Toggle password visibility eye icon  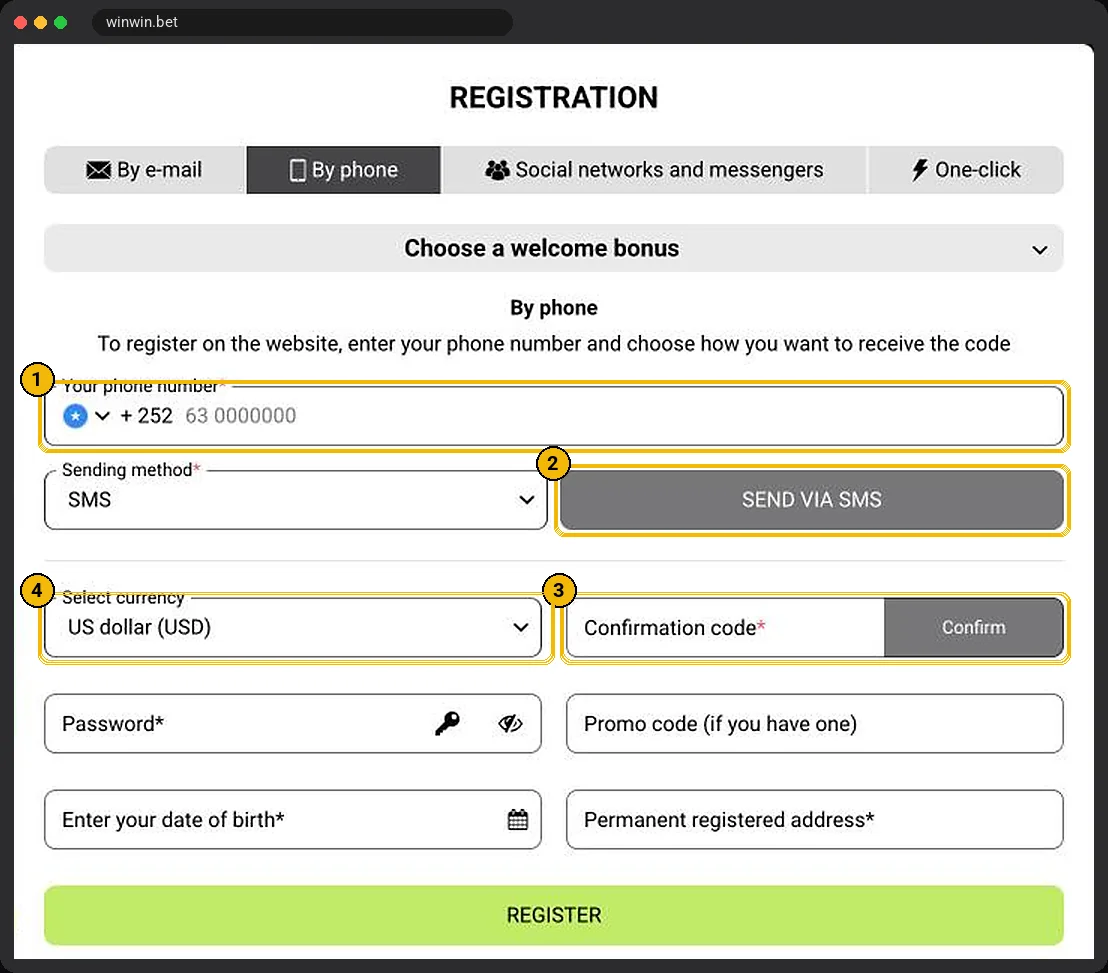pos(510,724)
